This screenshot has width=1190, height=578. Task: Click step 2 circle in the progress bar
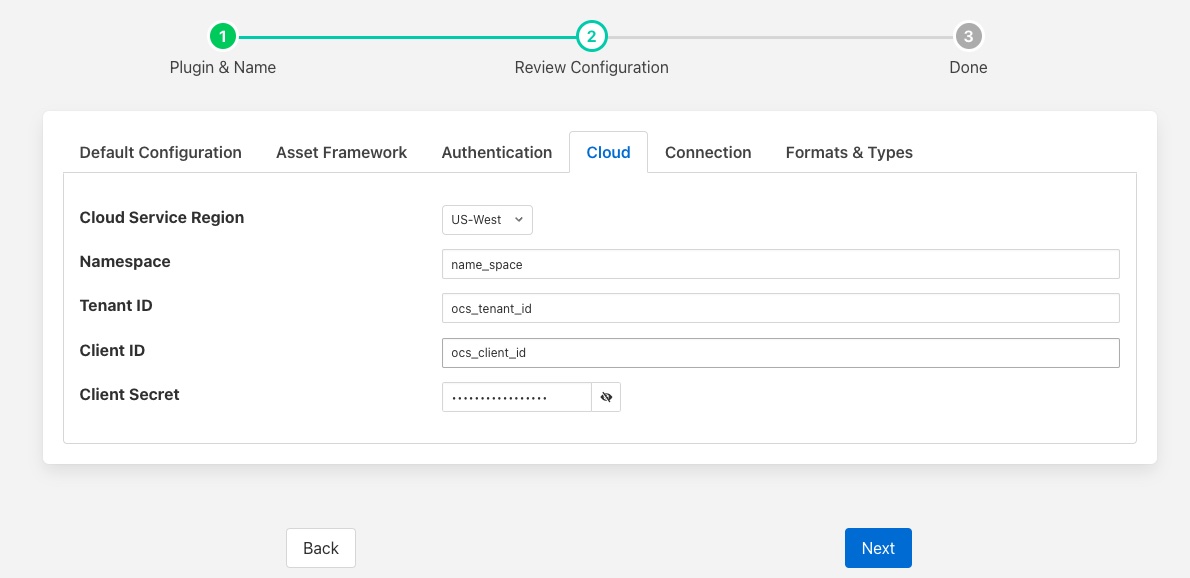[591, 37]
